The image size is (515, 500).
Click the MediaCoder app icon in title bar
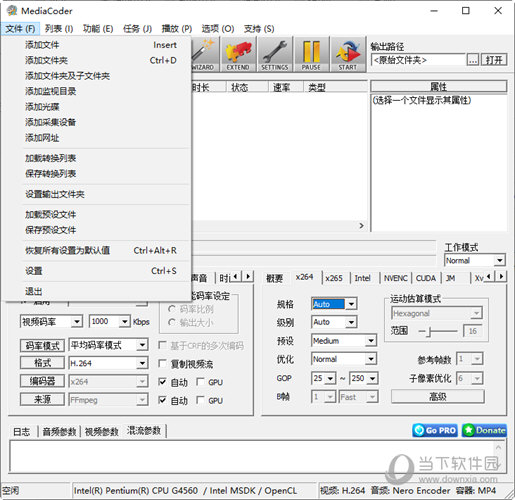(12, 11)
